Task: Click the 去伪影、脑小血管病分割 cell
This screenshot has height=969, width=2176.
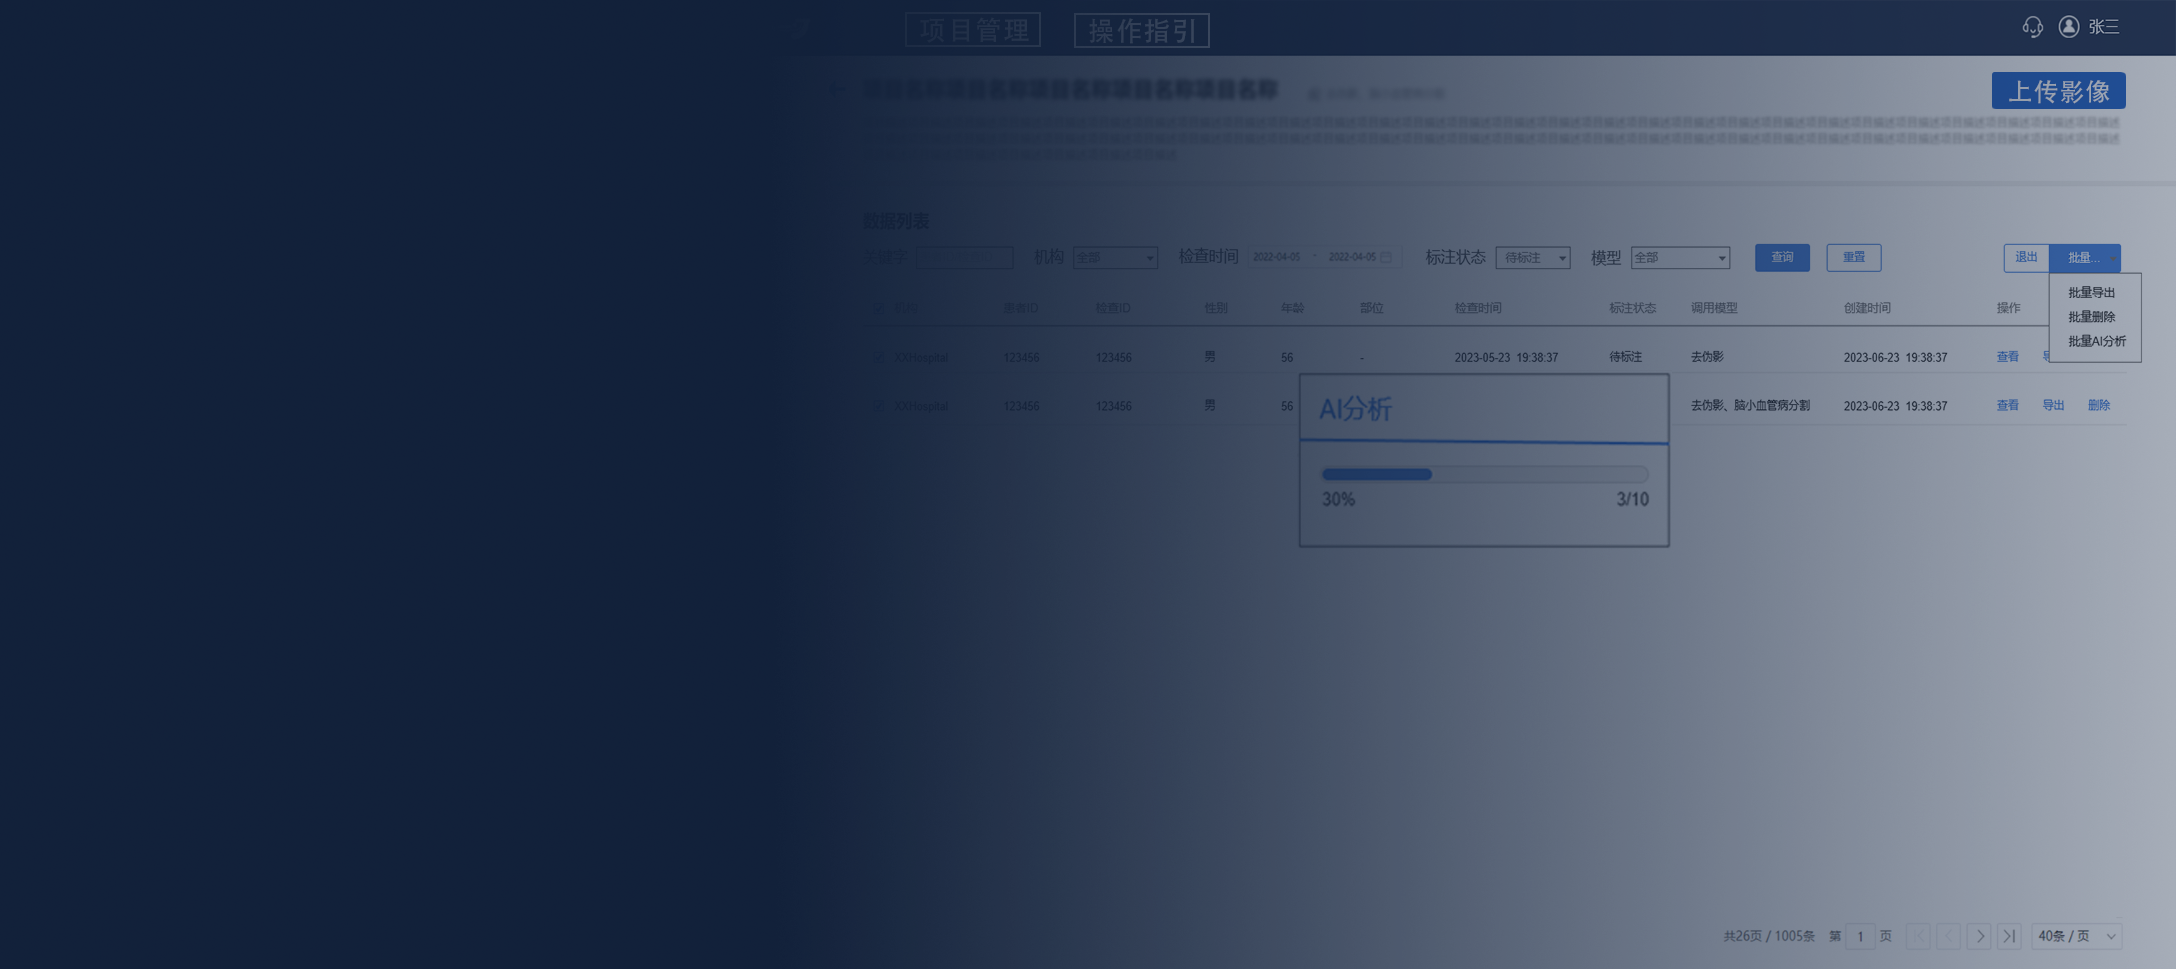Action: 1750,406
